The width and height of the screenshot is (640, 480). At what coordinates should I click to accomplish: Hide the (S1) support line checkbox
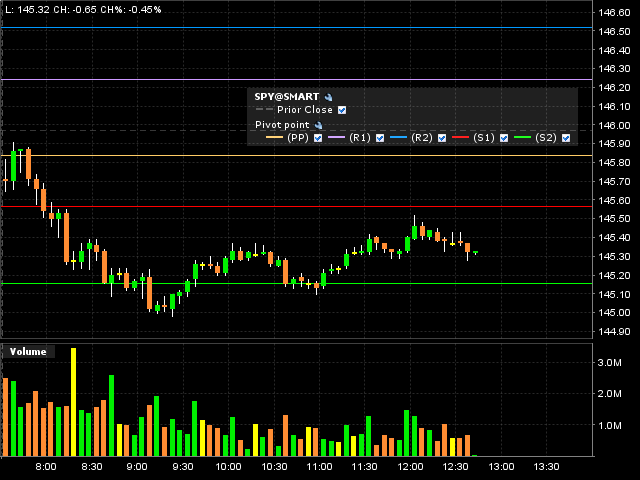504,138
